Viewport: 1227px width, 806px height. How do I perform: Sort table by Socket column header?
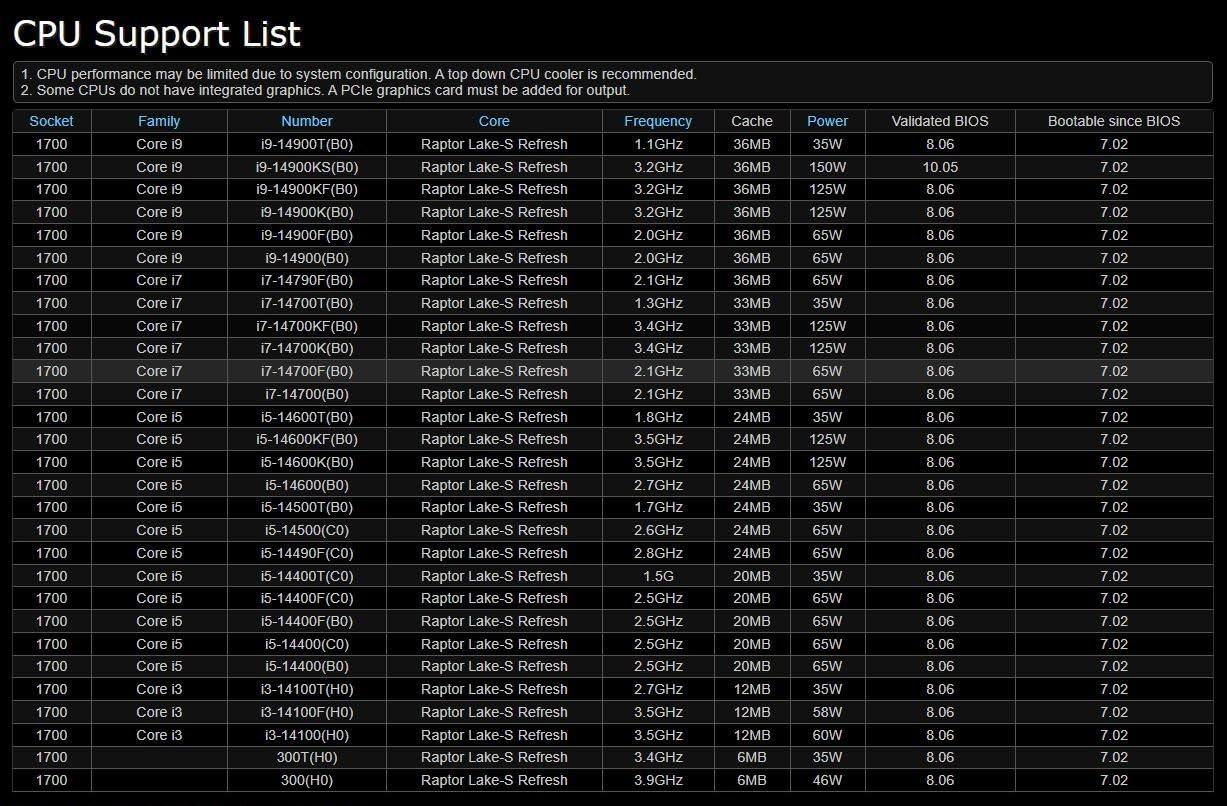point(51,121)
